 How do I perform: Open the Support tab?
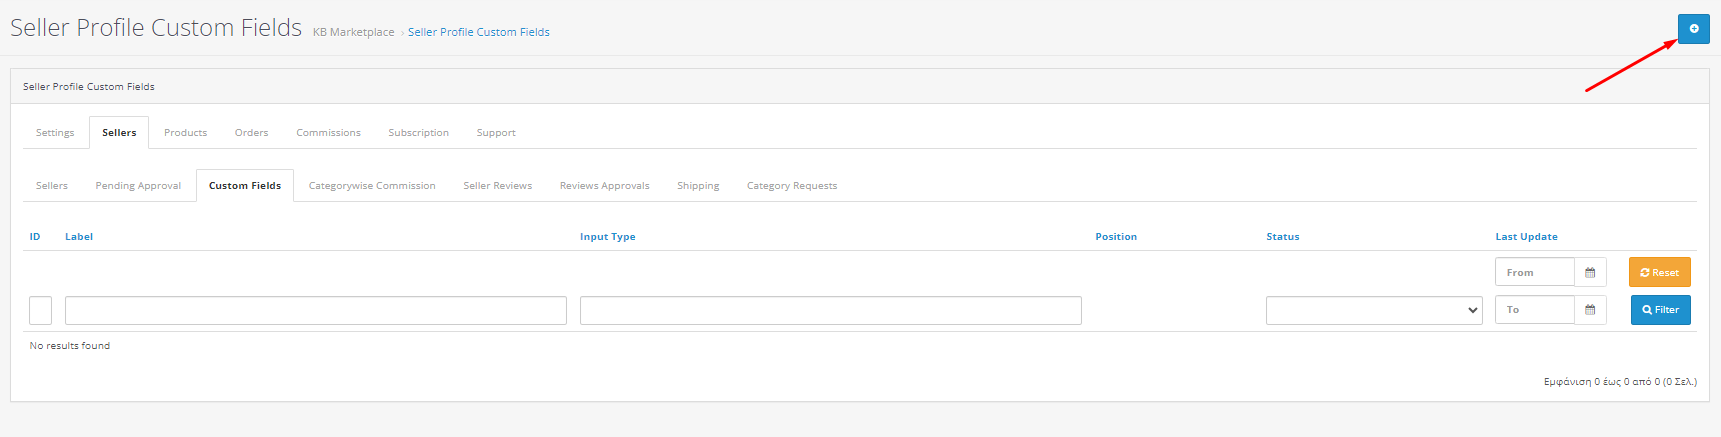[x=496, y=133]
